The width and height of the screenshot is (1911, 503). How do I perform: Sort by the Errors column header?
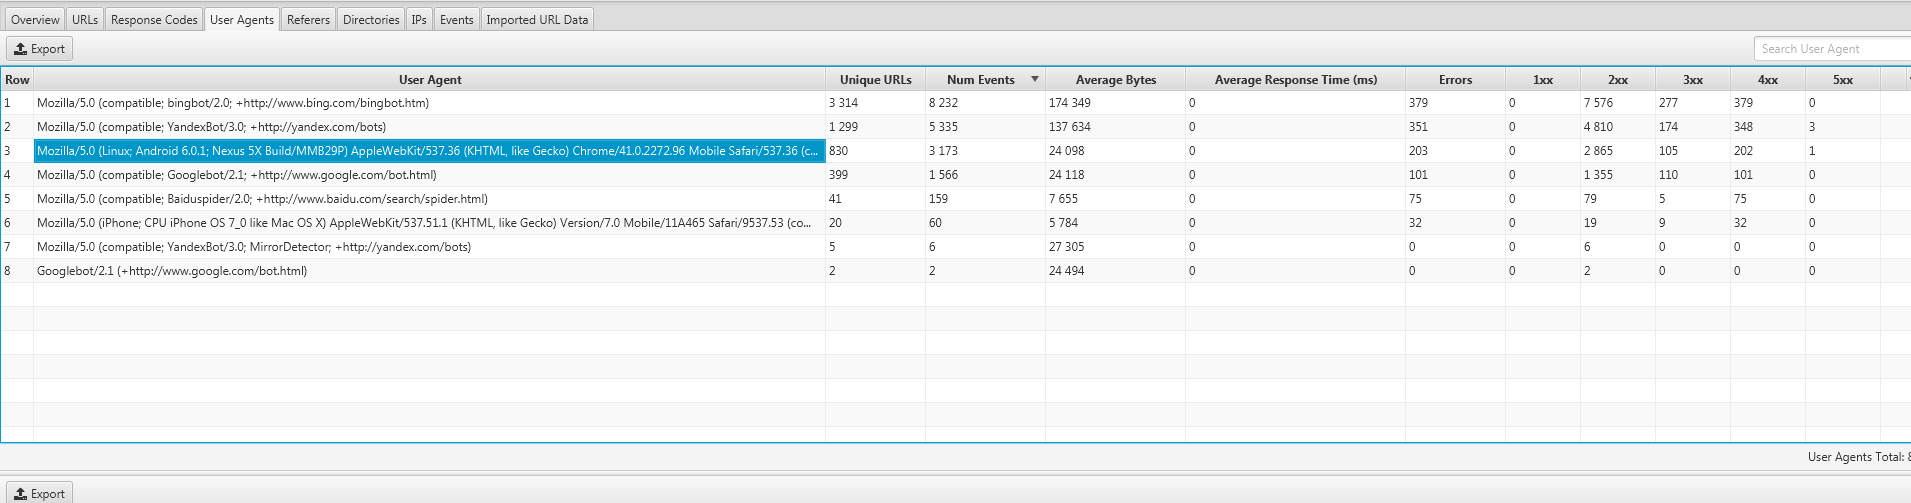[x=1455, y=79]
